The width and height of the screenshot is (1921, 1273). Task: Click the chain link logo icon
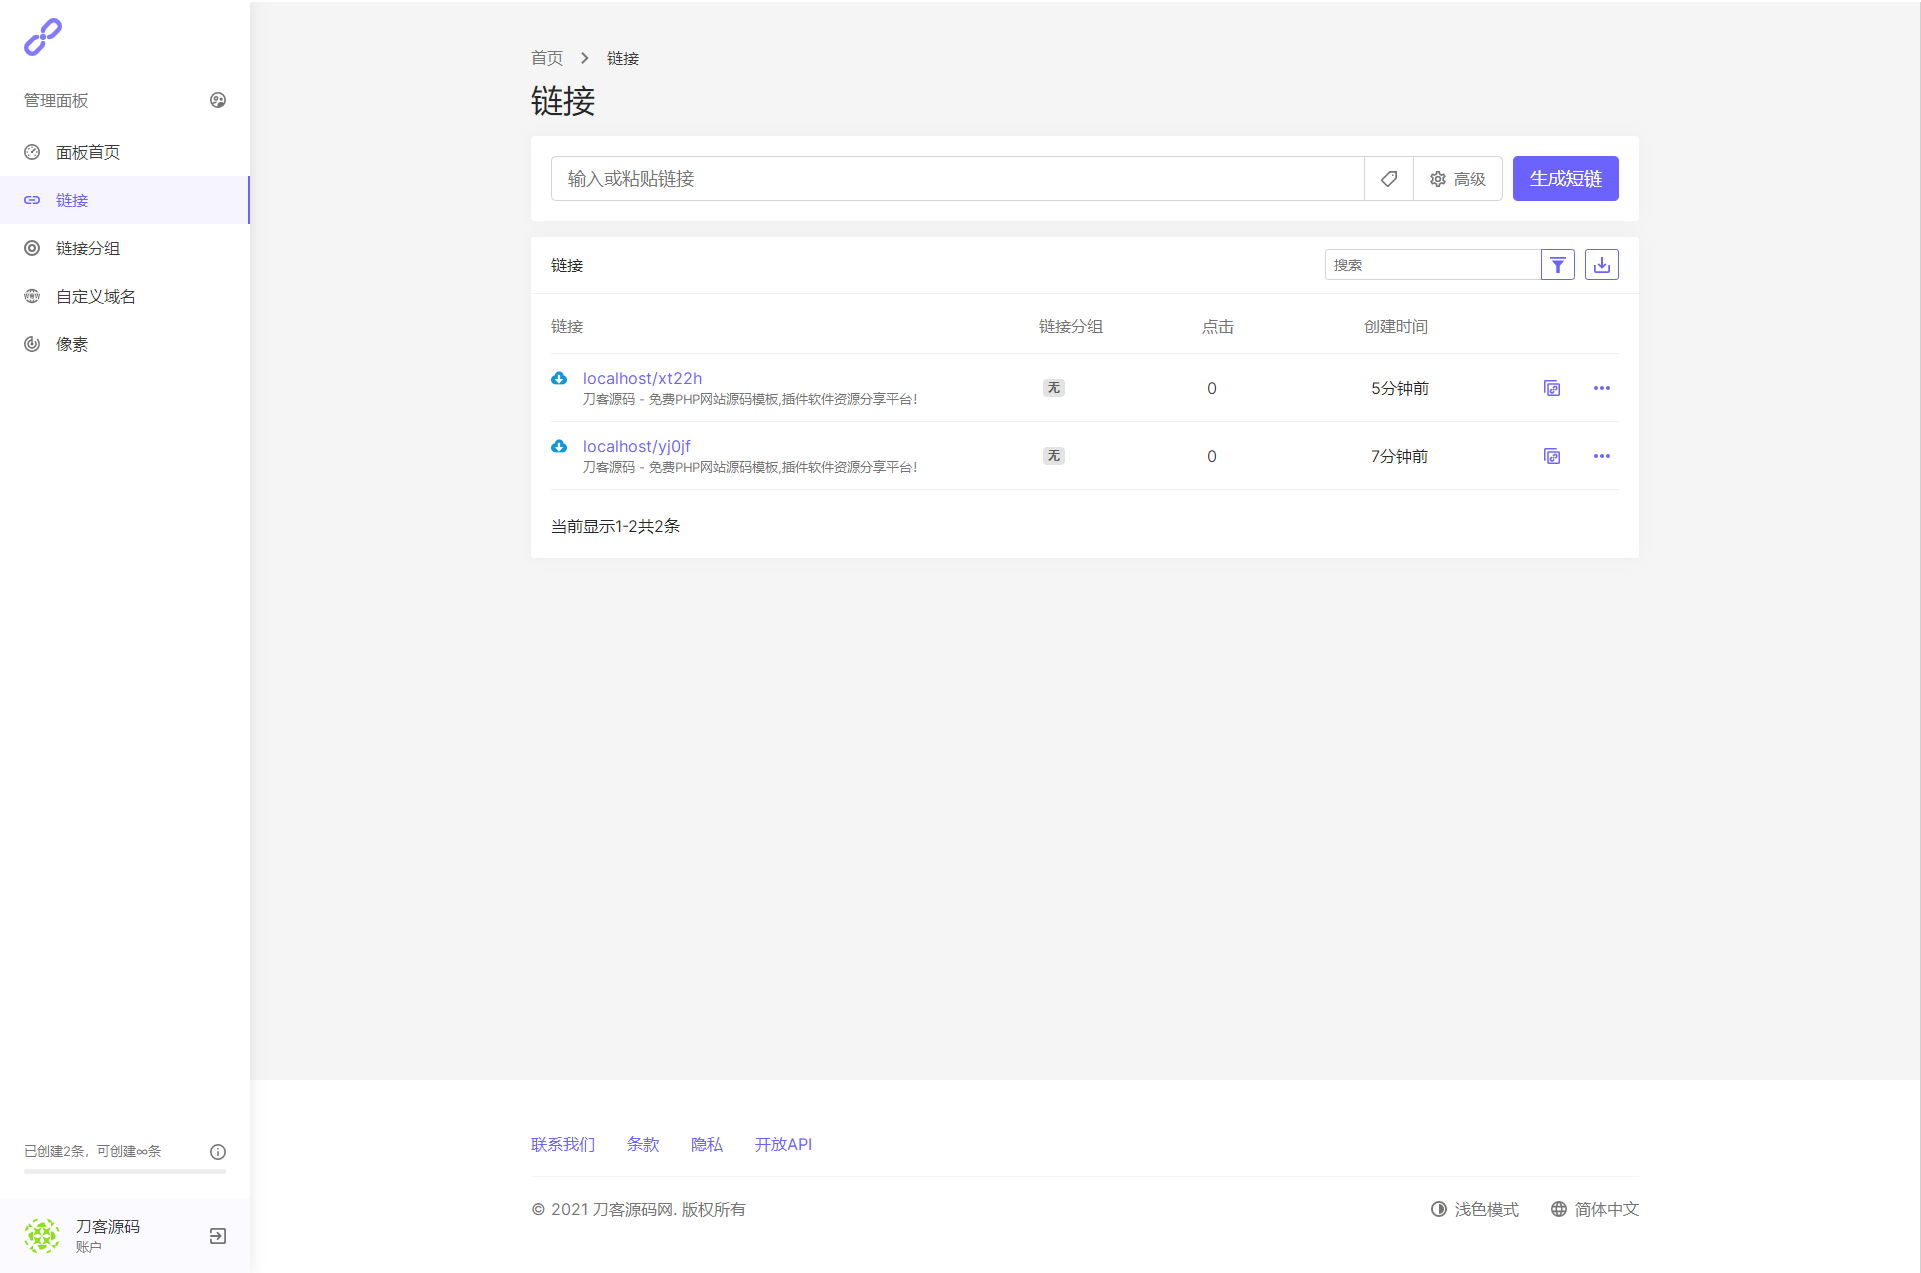click(42, 37)
